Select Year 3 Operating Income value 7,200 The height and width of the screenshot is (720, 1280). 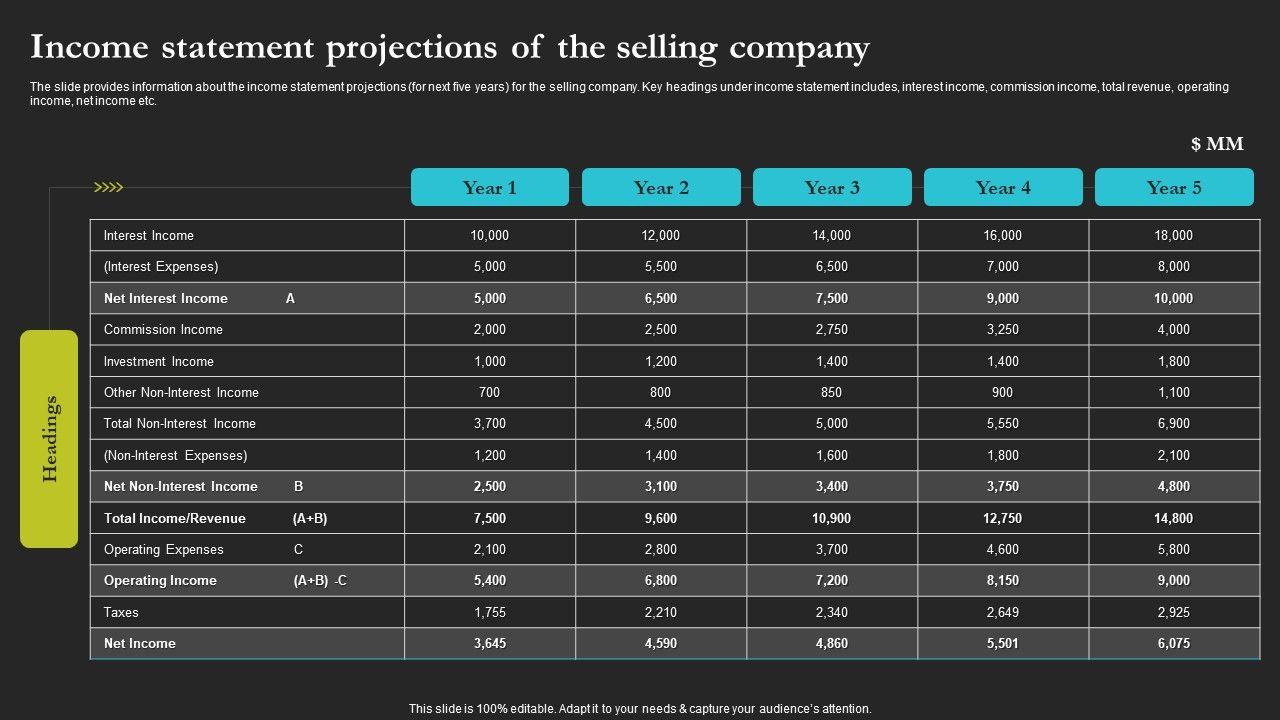(x=832, y=581)
